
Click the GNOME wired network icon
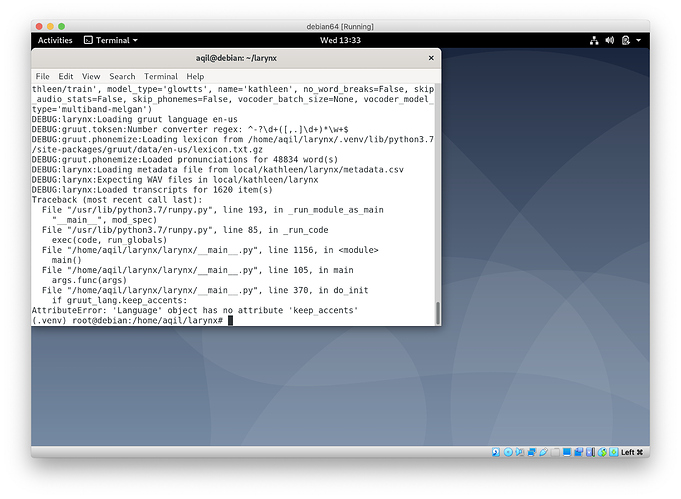(594, 40)
